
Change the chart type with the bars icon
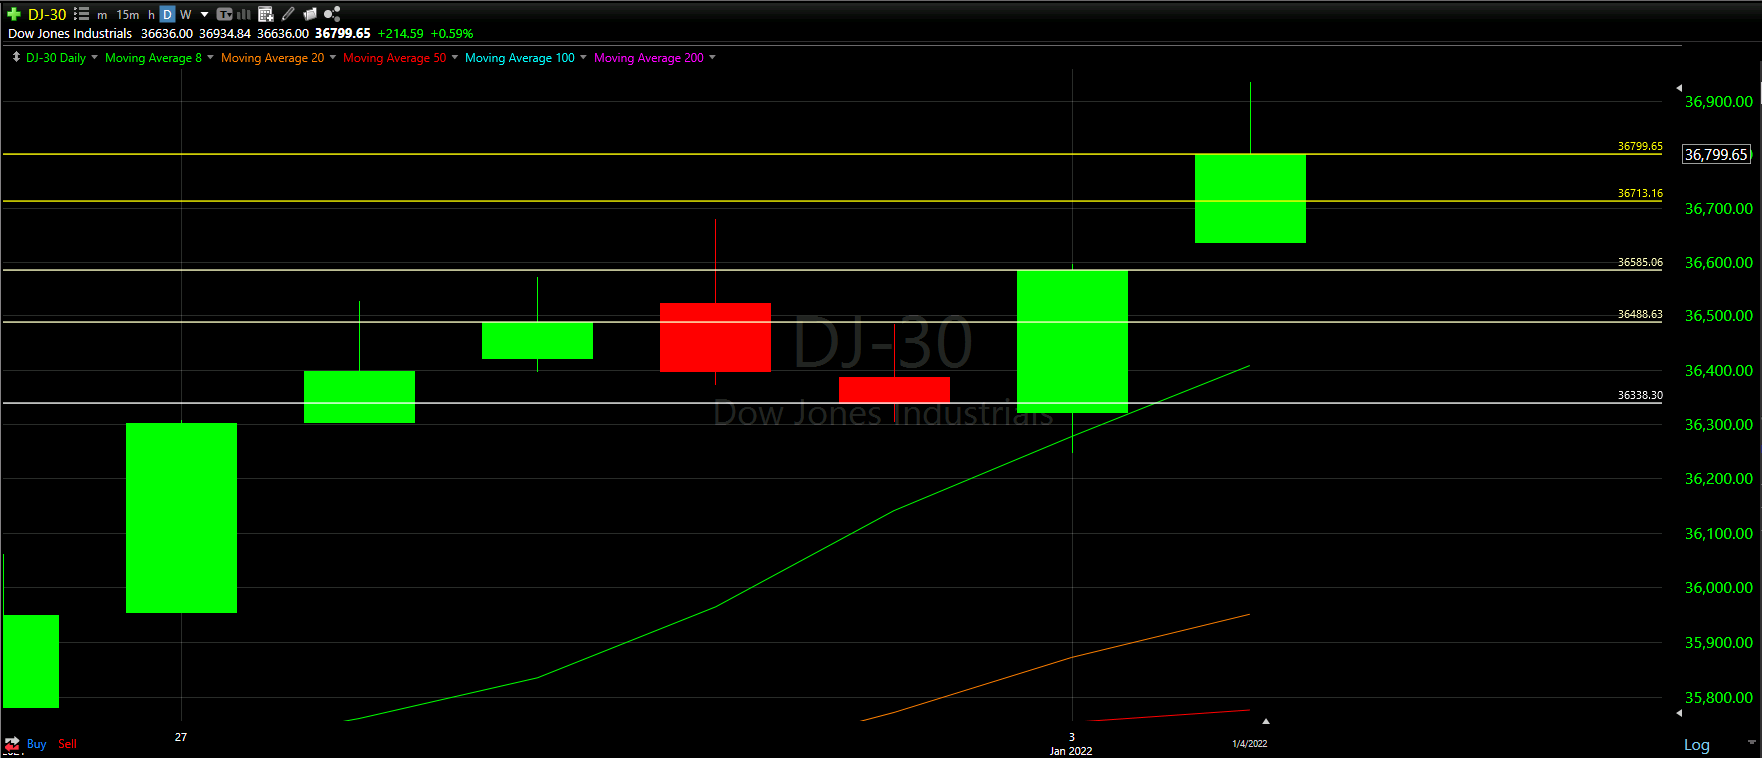coord(243,14)
